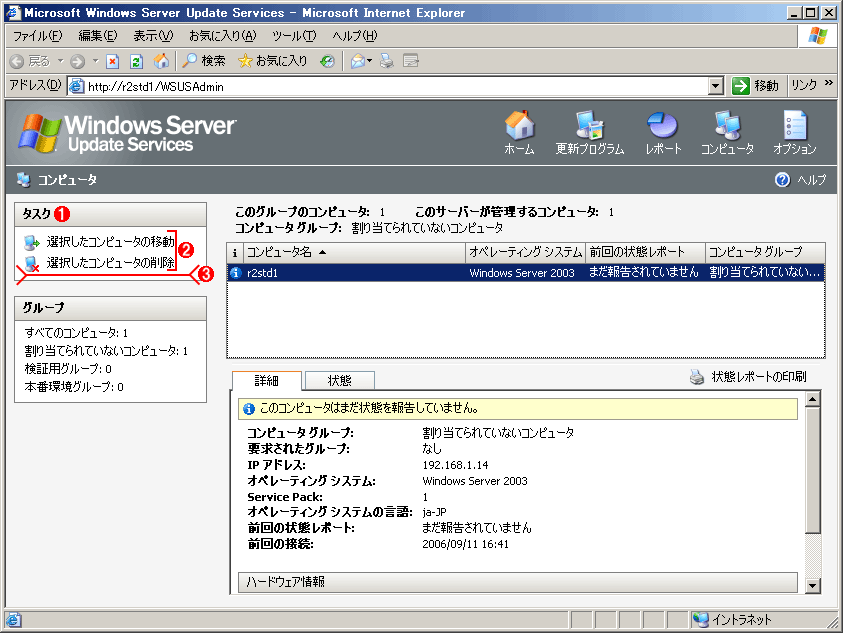The image size is (843, 633).
Task: Open IE search (検索) magnifier button
Action: coord(204,61)
